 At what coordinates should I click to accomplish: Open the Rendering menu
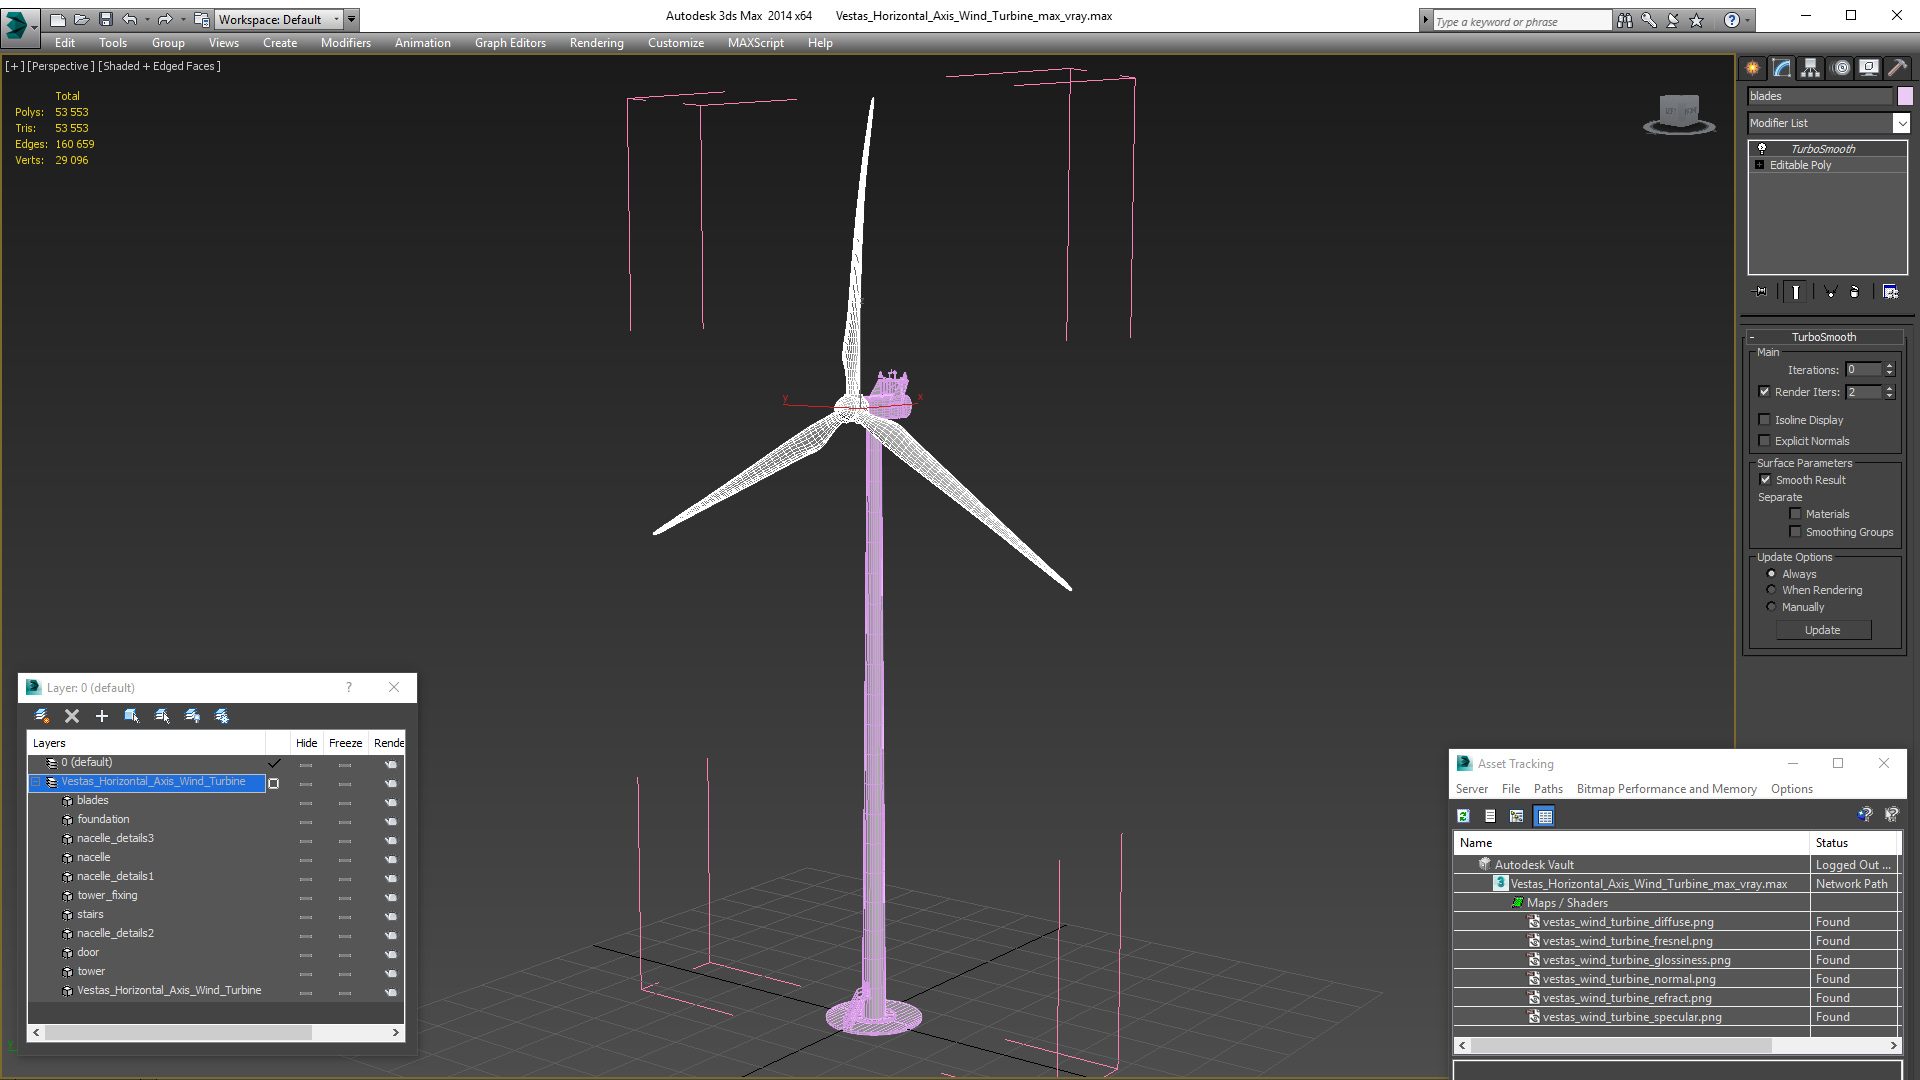596,43
